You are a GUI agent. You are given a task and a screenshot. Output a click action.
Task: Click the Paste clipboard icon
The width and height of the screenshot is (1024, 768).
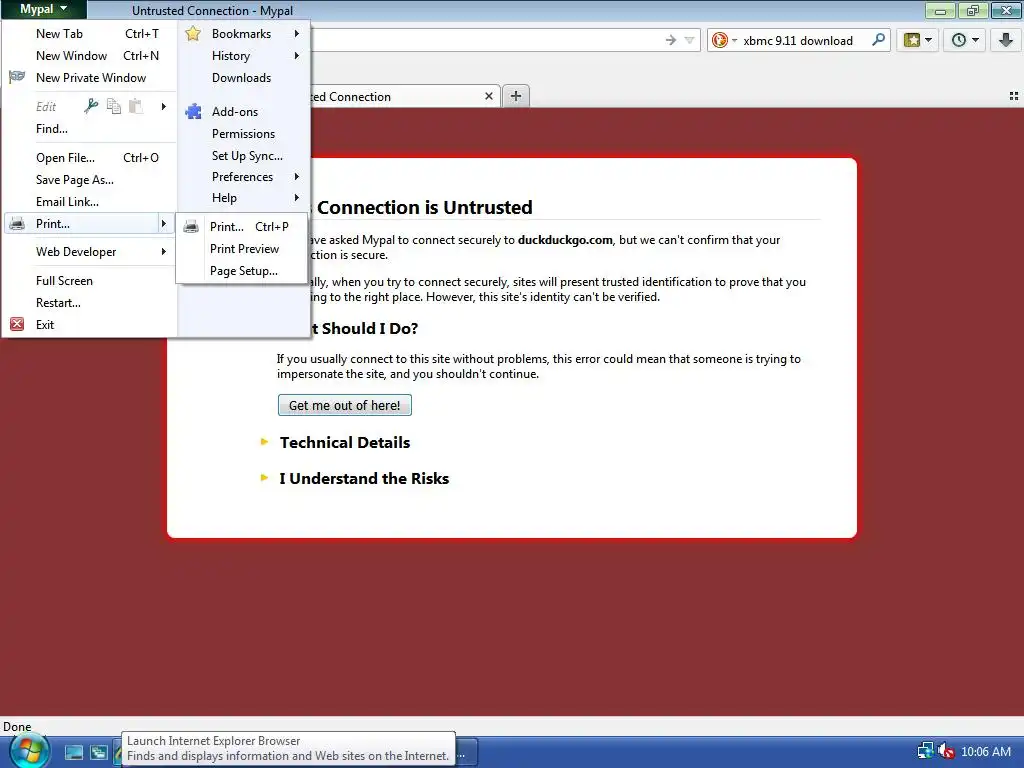pos(136,106)
